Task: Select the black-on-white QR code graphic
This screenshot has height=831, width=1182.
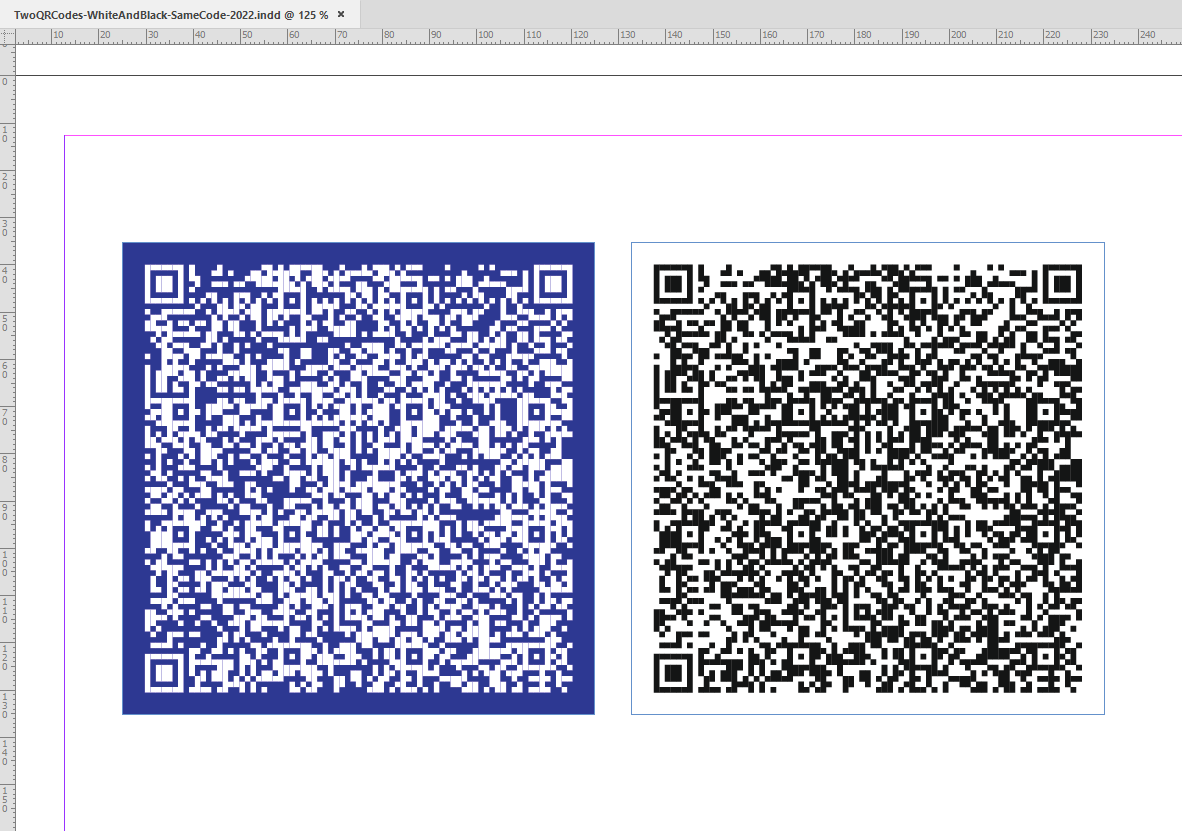Action: click(868, 477)
